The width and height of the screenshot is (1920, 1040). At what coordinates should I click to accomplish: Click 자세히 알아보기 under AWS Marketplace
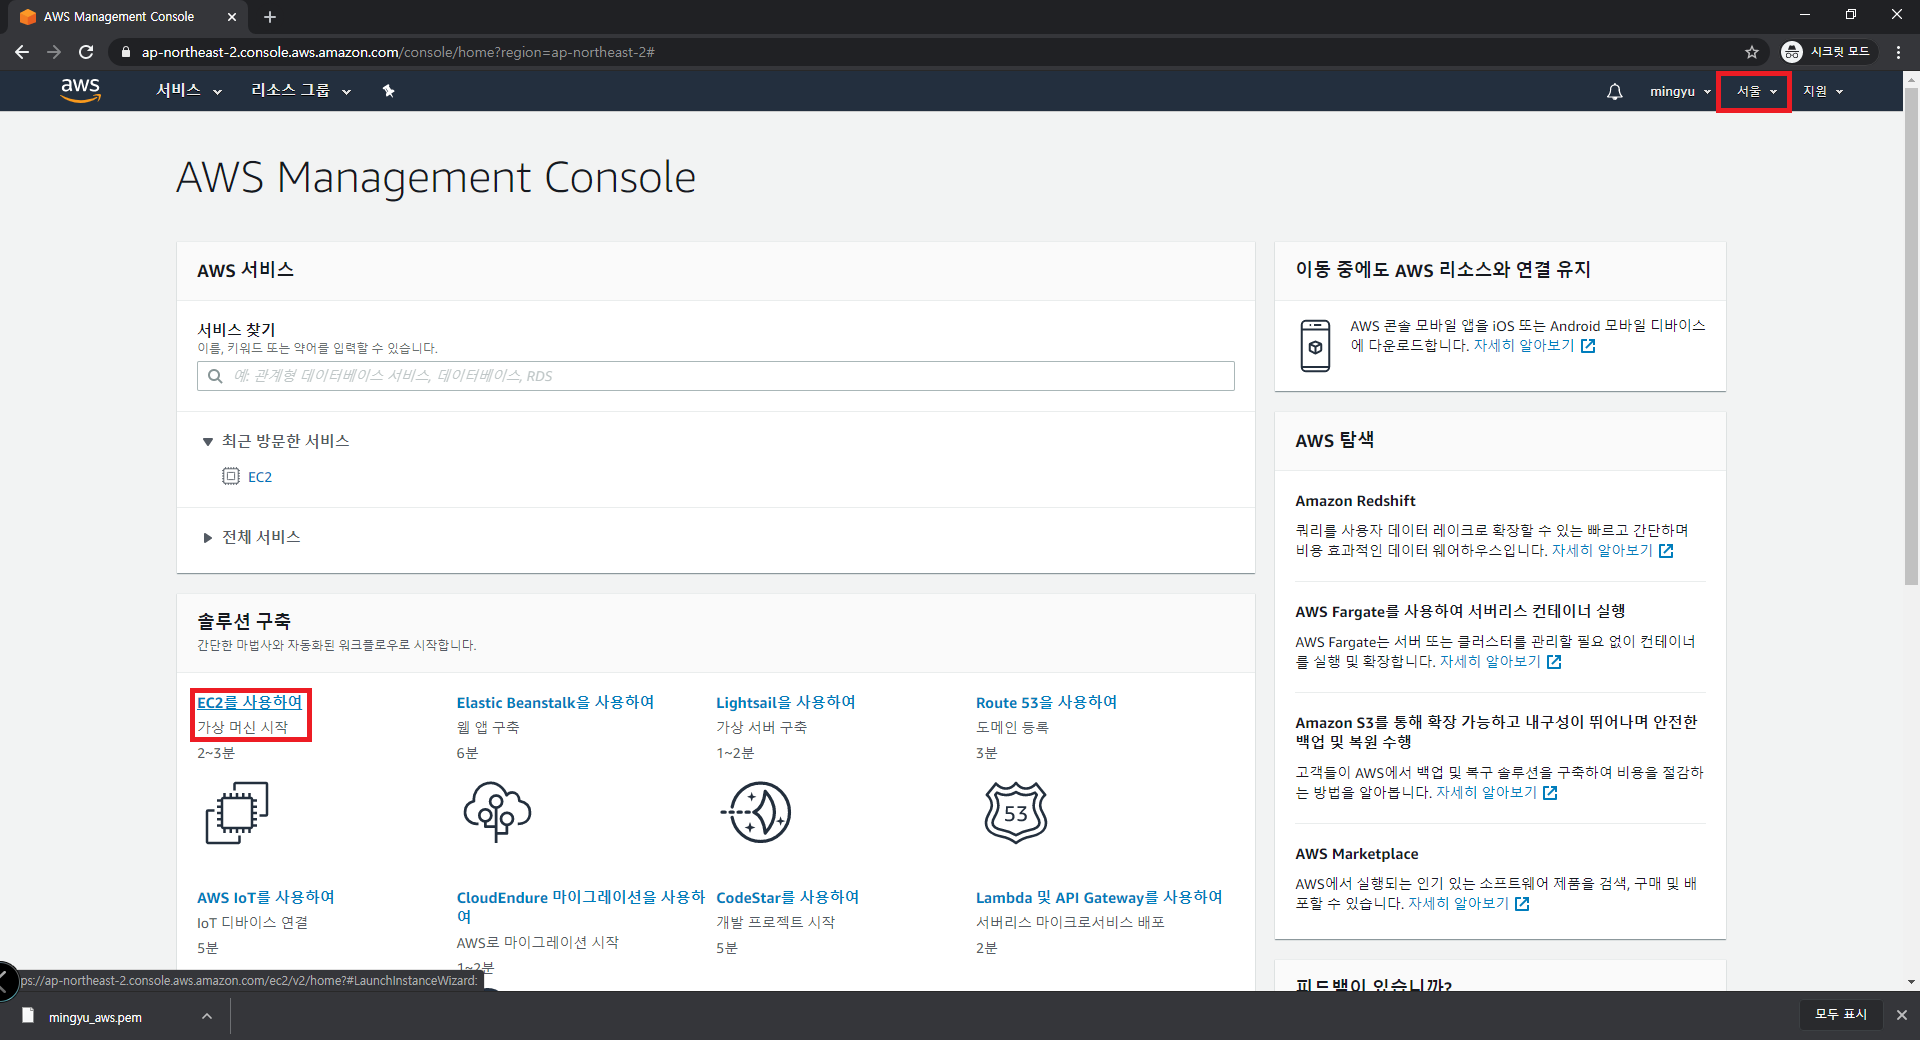[1458, 903]
